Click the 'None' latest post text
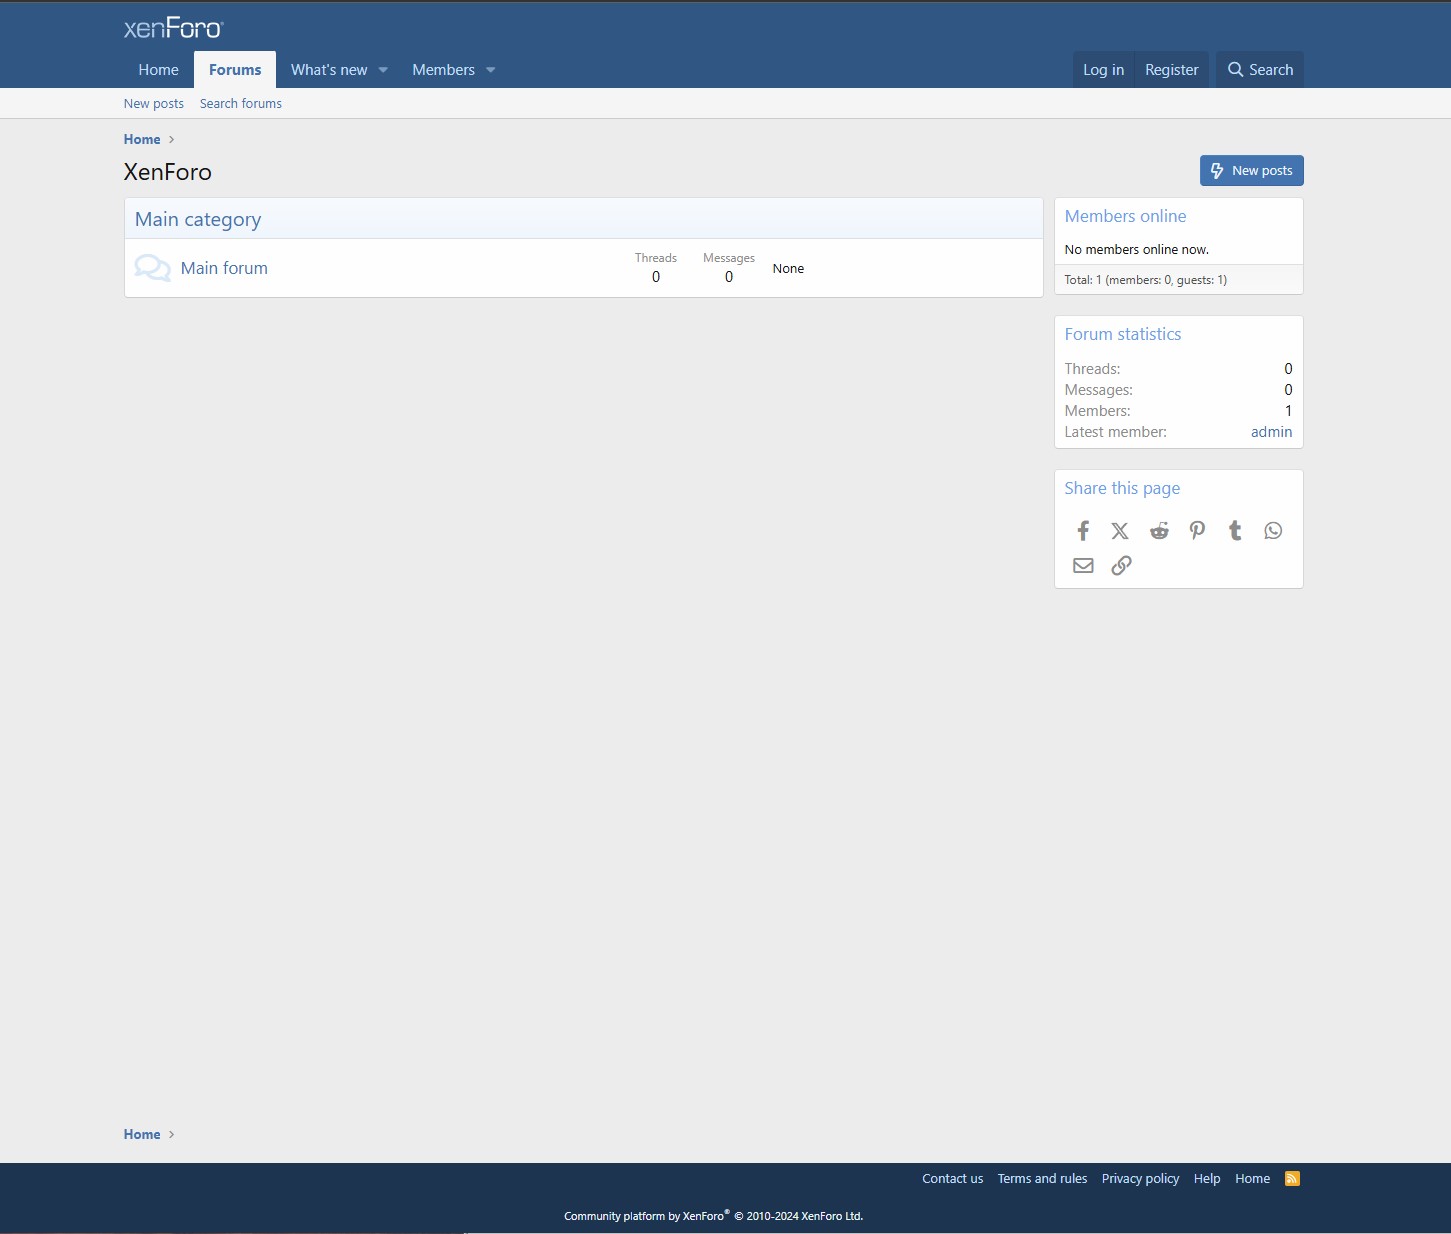Viewport: 1451px width, 1234px height. coord(788,269)
